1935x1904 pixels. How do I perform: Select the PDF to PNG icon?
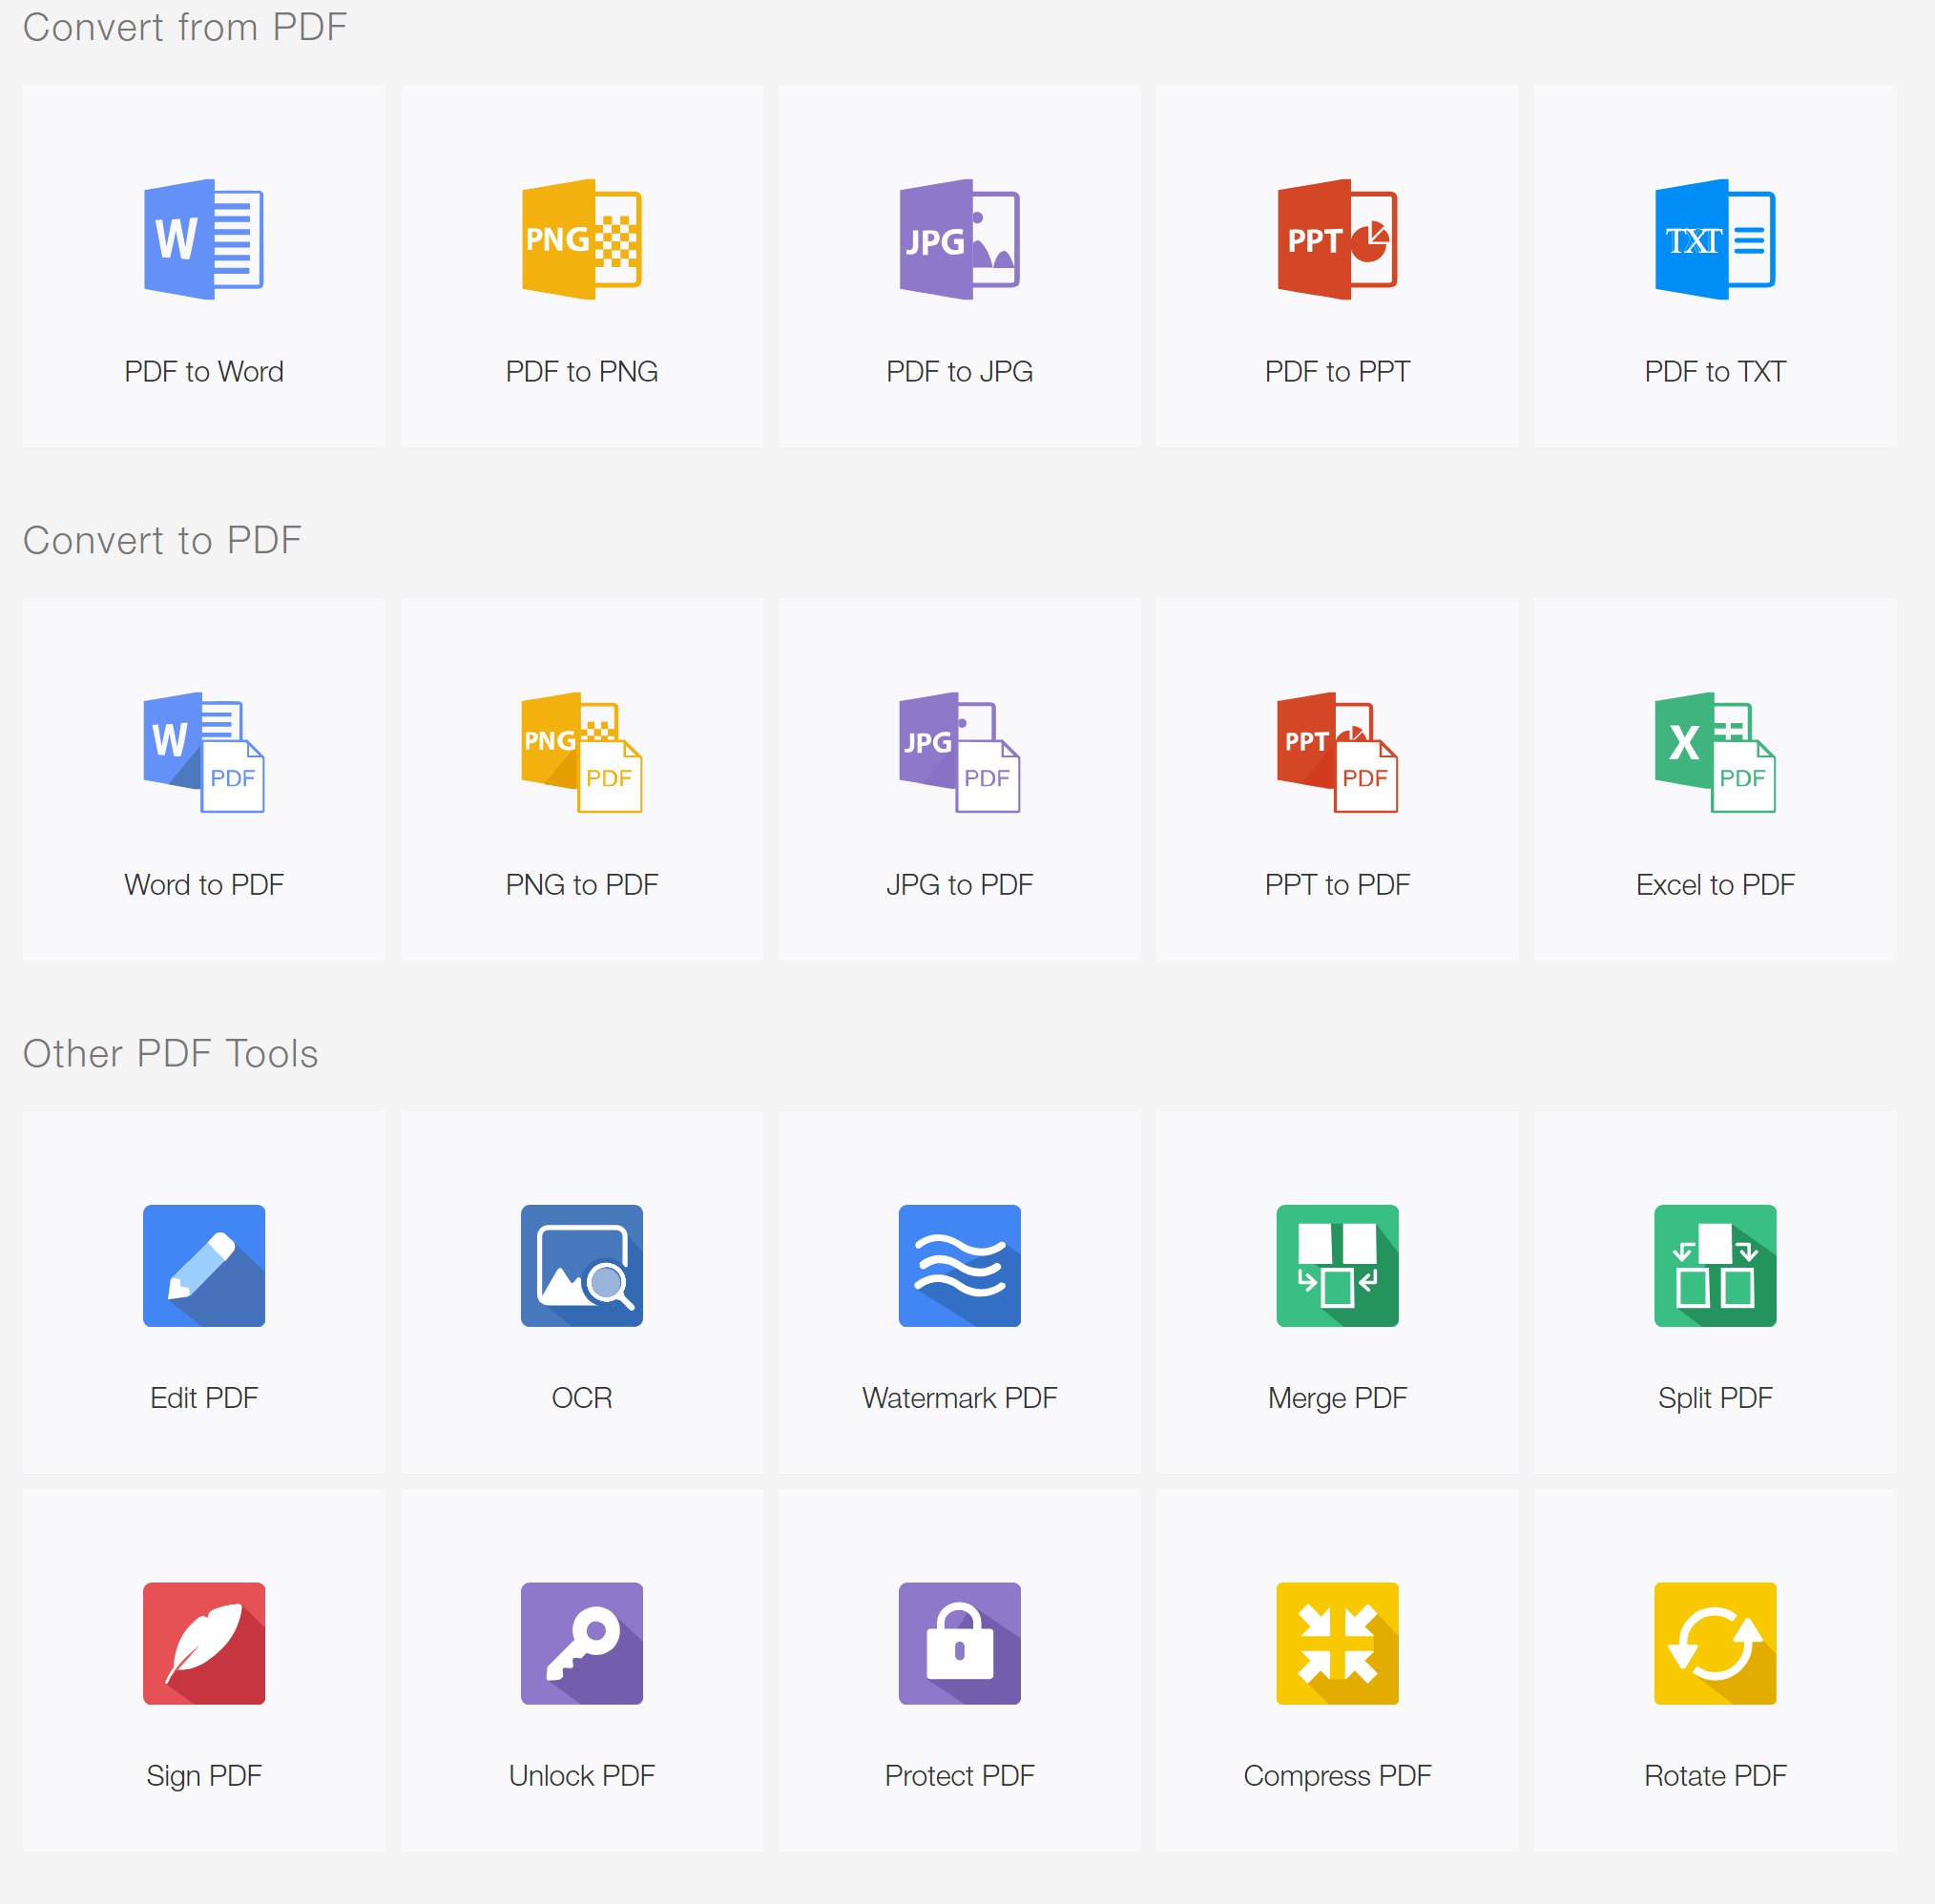582,239
